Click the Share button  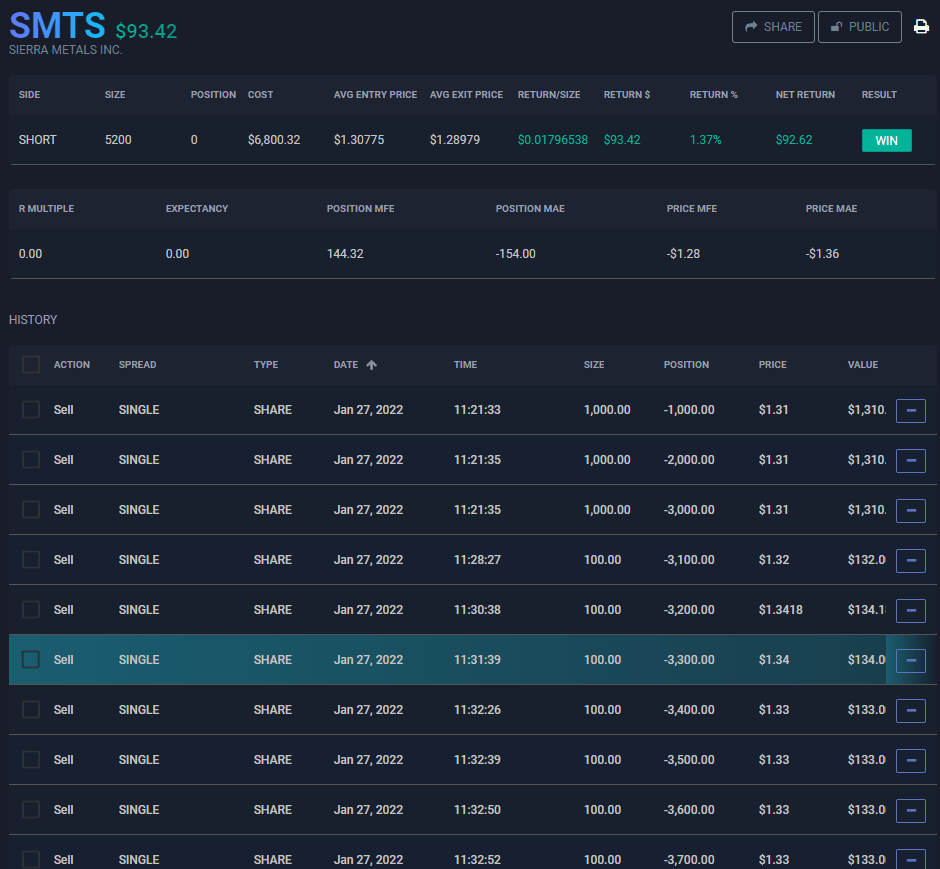[x=773, y=27]
